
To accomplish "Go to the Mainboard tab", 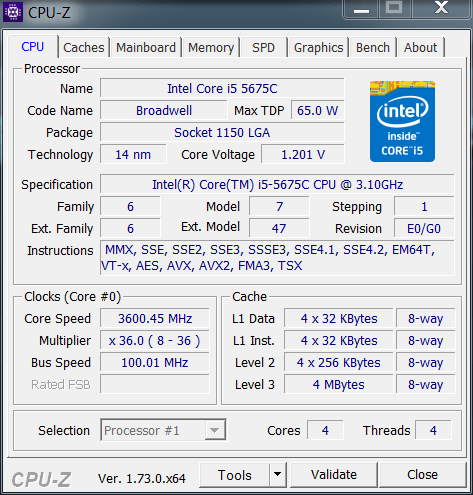I will (146, 47).
